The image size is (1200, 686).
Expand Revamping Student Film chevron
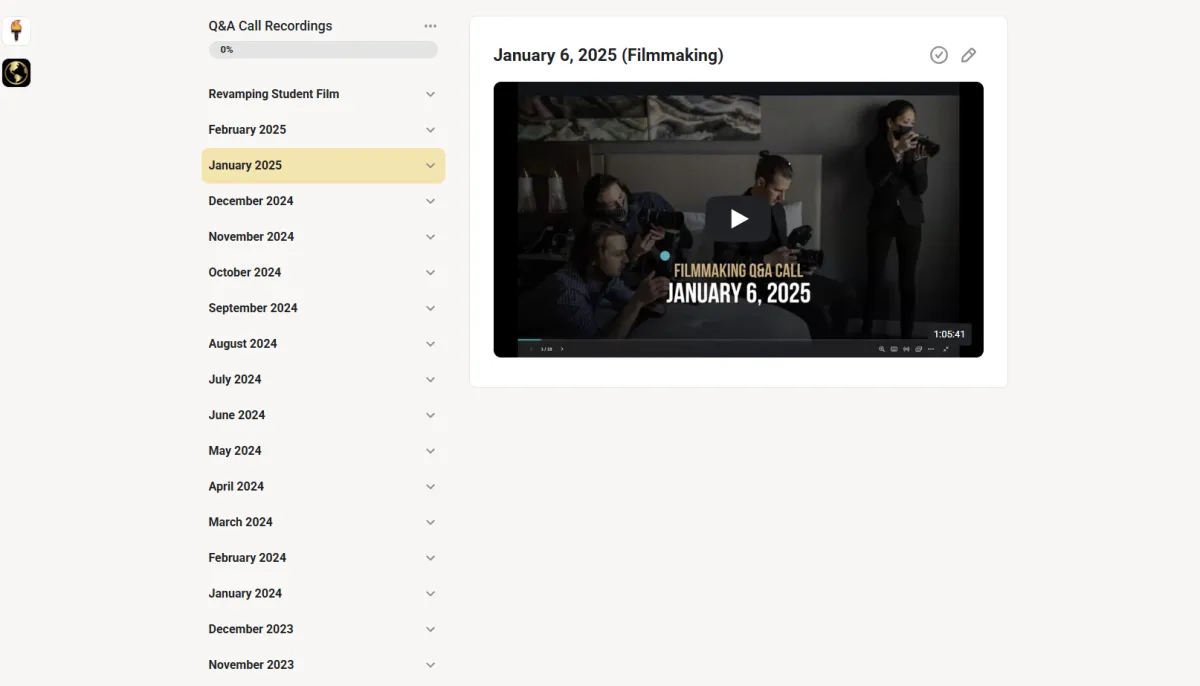(x=430, y=94)
